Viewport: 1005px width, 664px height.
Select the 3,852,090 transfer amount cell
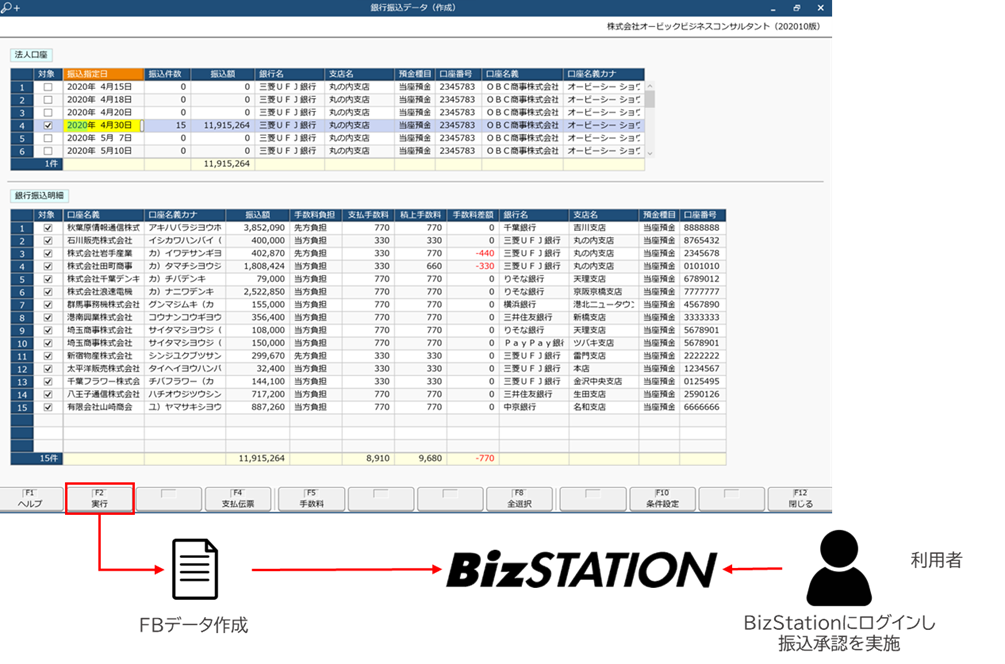pos(258,228)
